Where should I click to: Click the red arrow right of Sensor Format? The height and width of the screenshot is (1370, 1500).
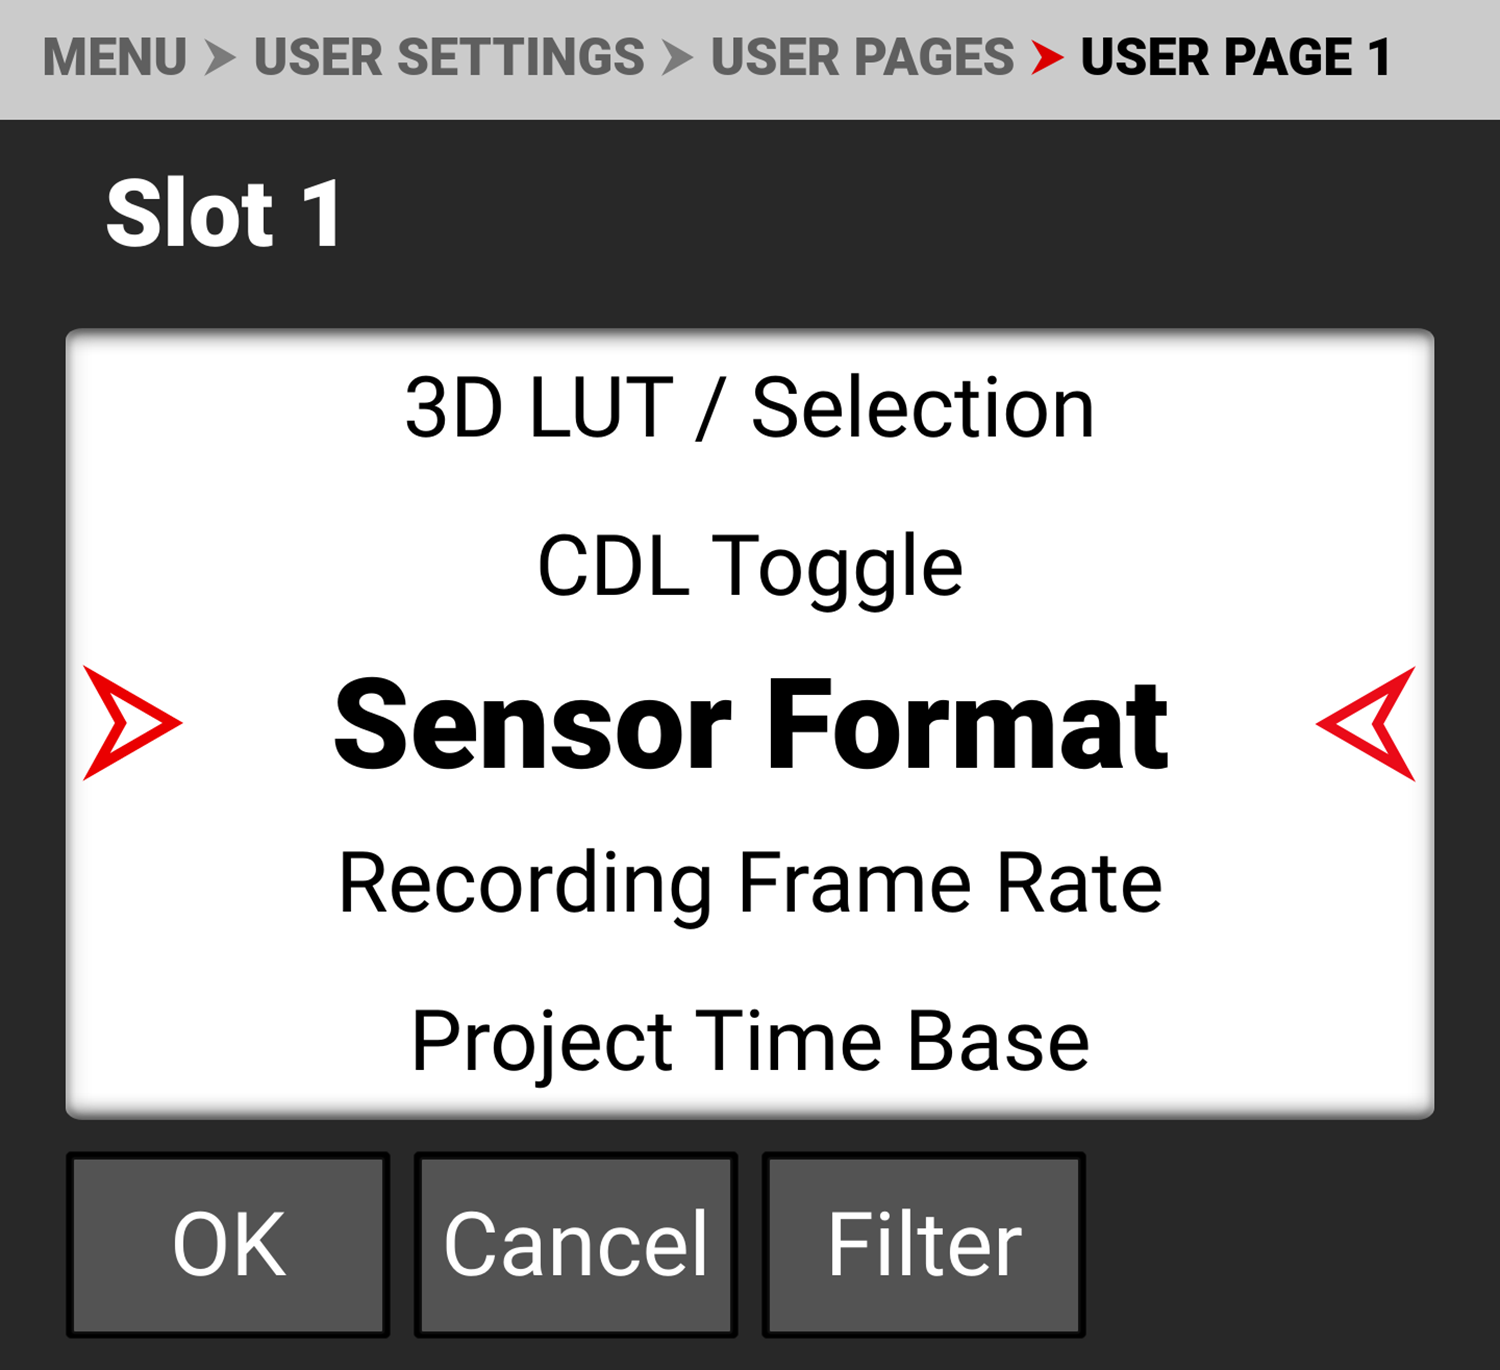[x=1368, y=723]
